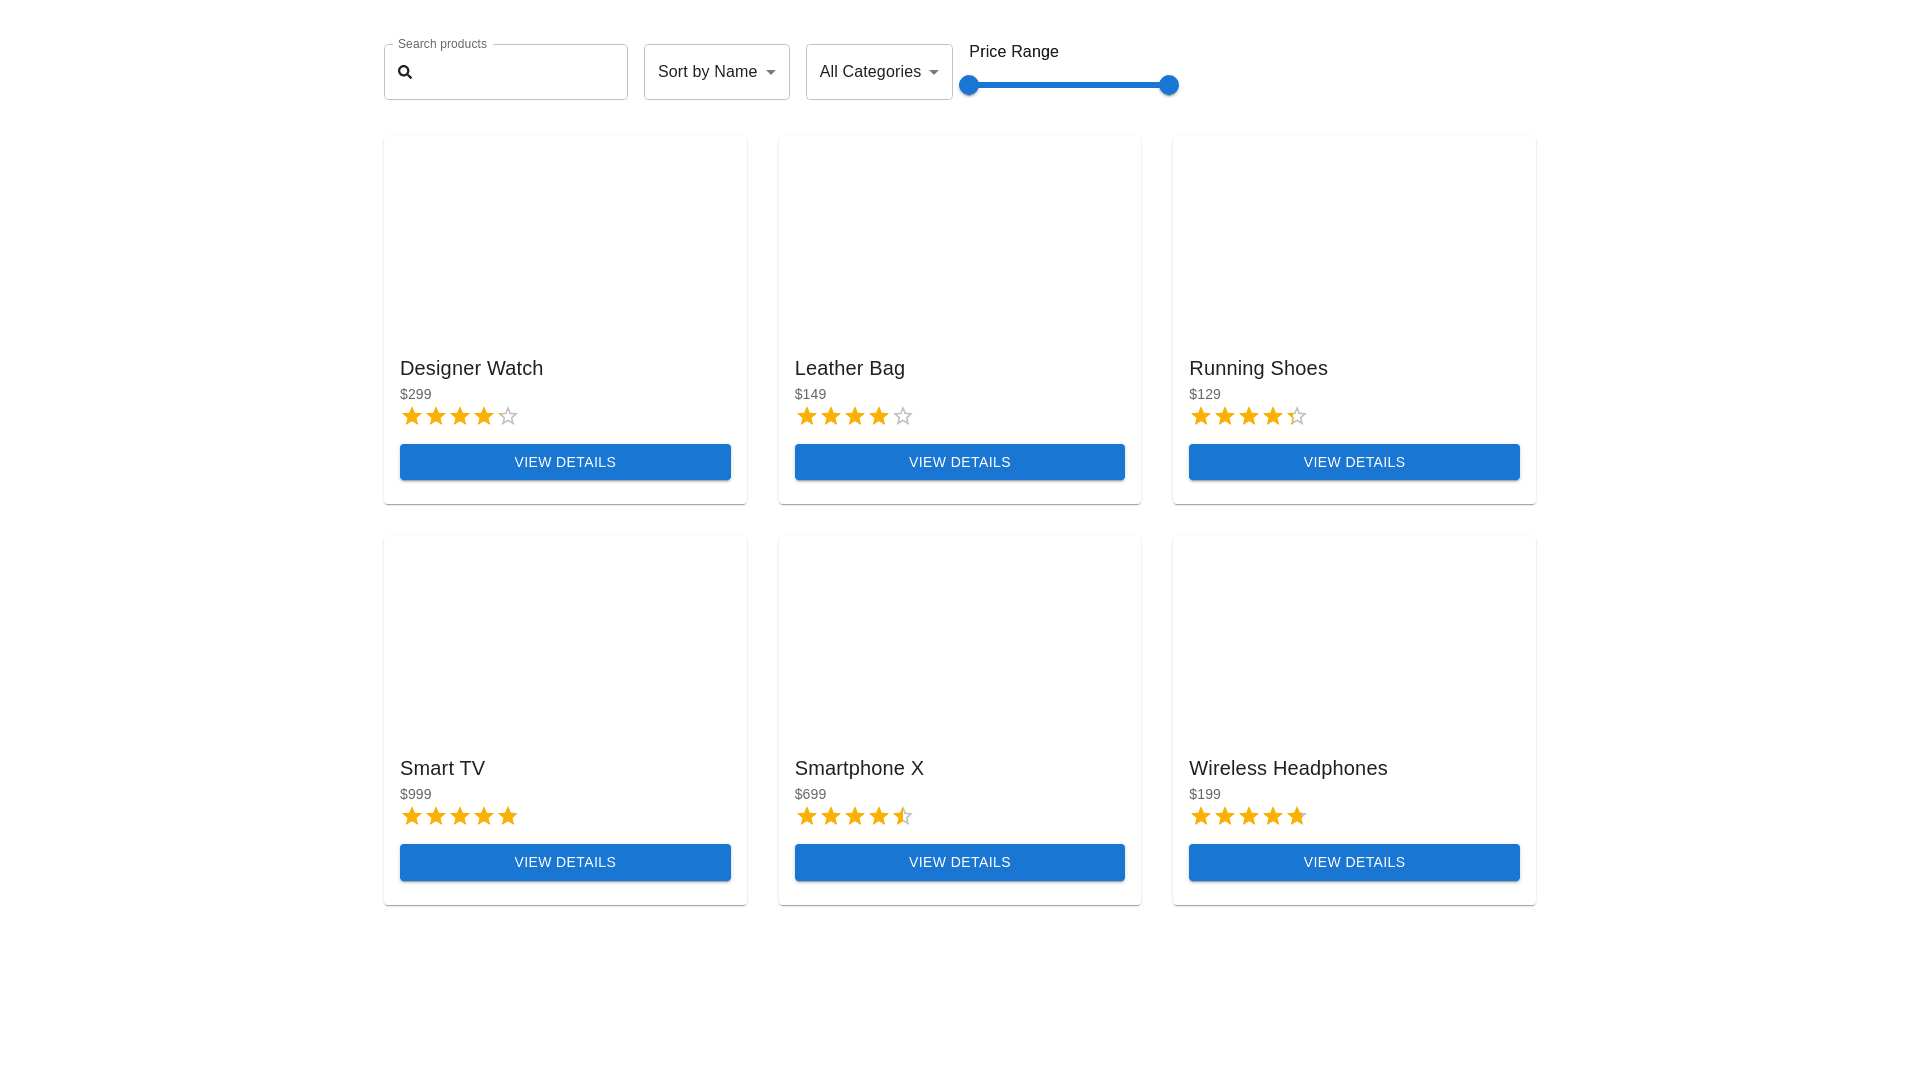This screenshot has width=1920, height=1080.
Task: Rate Leather Bag with its first star
Action: [806, 416]
